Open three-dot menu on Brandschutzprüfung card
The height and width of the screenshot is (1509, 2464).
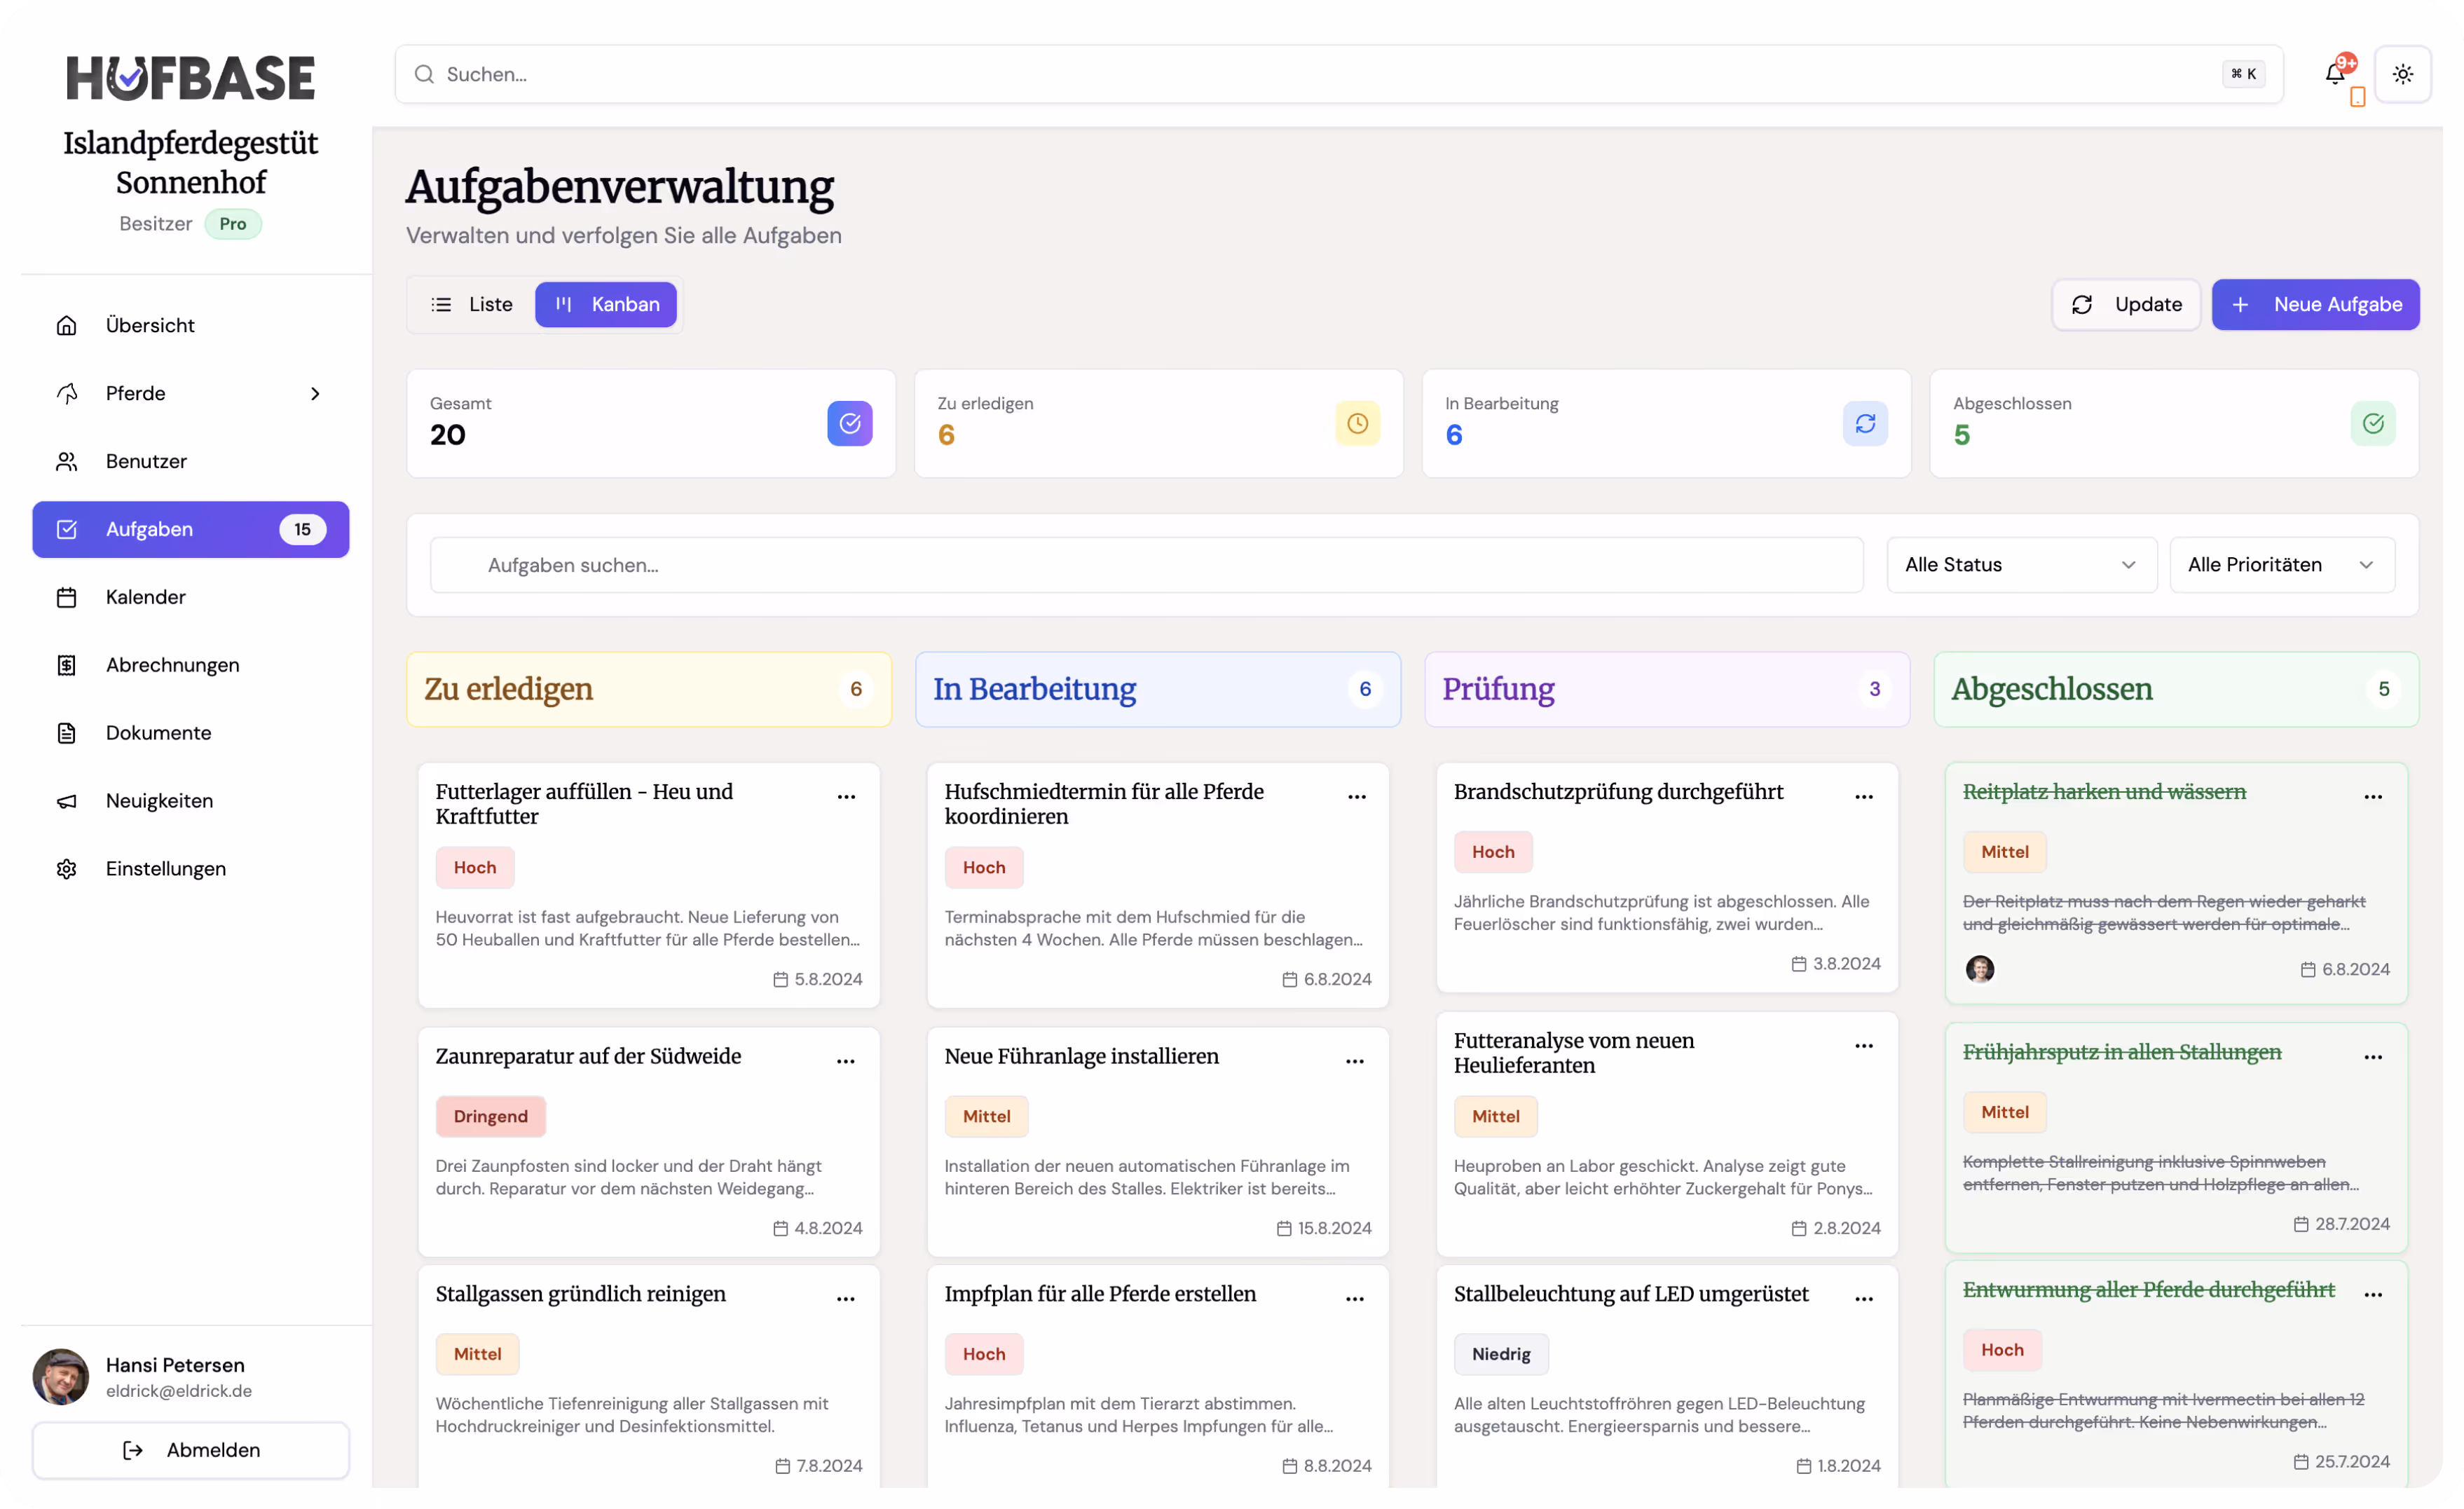1864,797
